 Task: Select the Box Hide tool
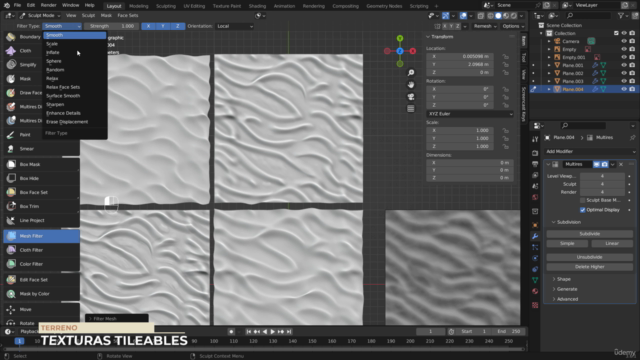[41, 178]
